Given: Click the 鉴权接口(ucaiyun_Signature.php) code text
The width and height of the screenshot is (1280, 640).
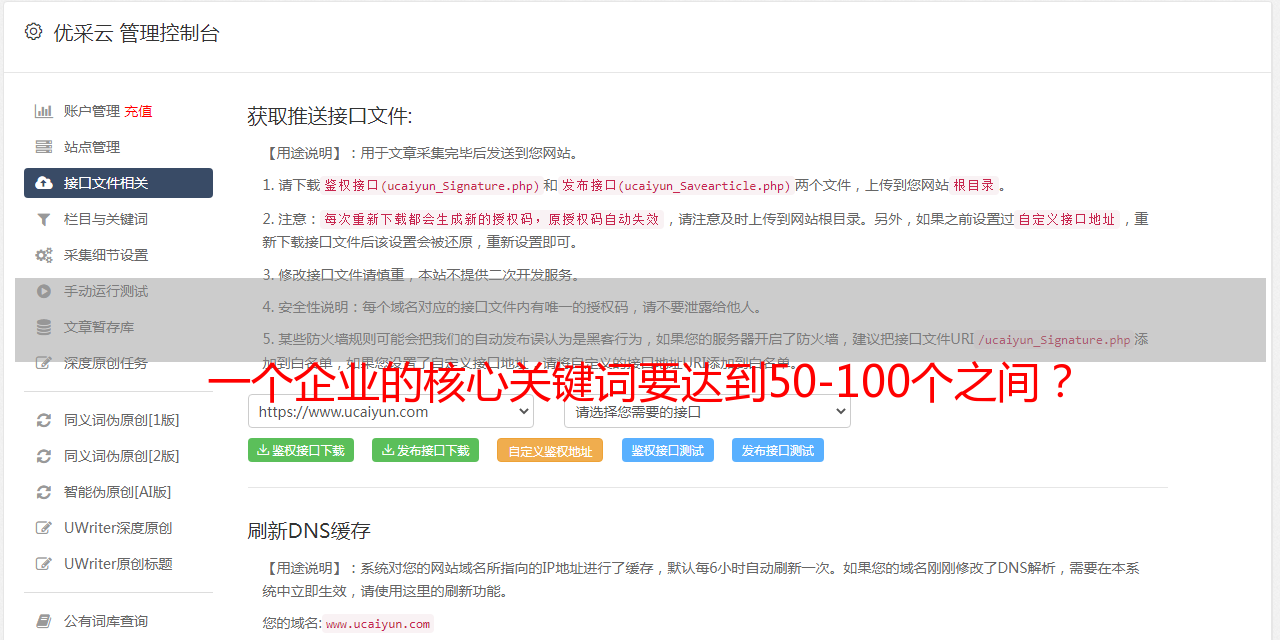Looking at the screenshot, I should tap(431, 185).
